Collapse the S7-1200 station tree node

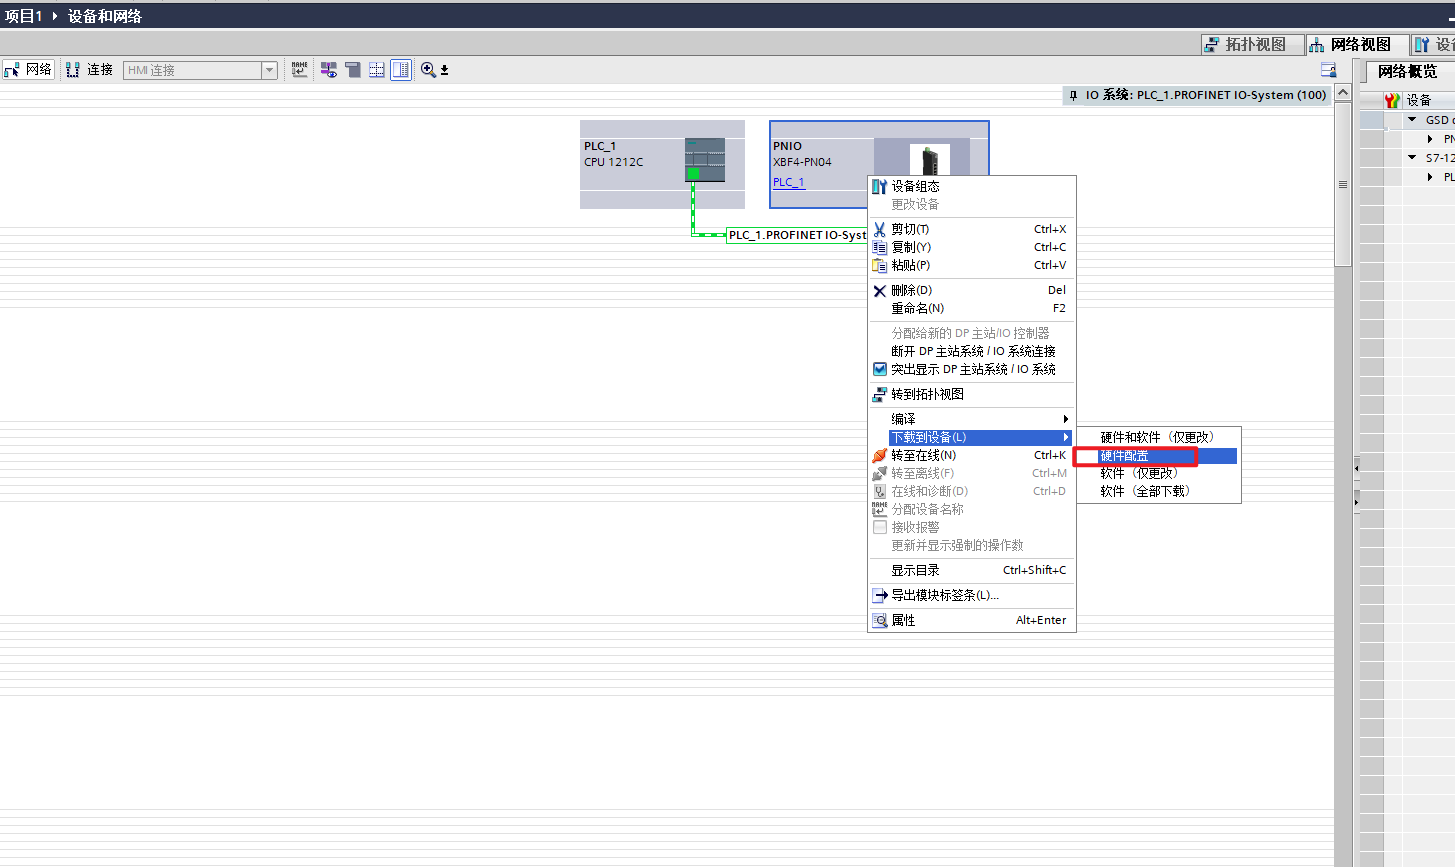click(x=1412, y=158)
